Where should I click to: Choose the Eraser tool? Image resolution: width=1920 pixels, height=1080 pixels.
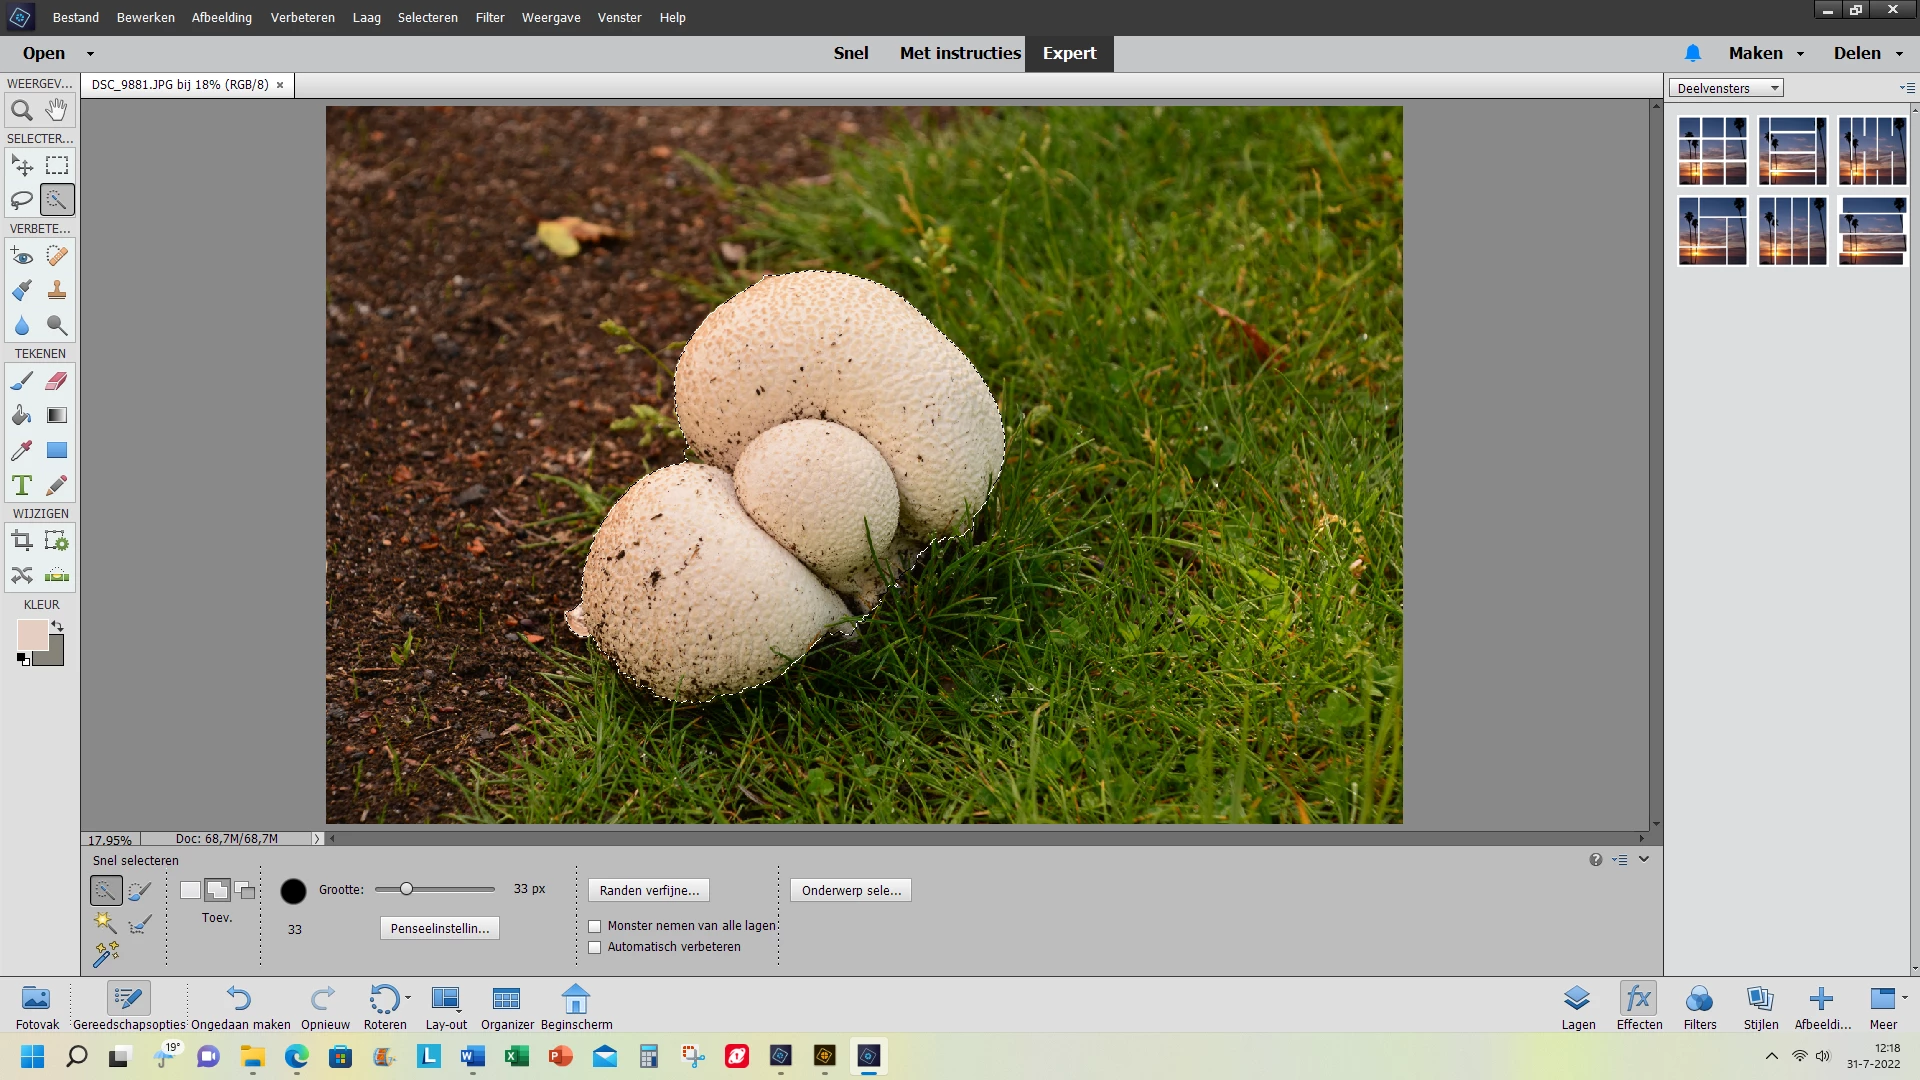click(x=57, y=381)
